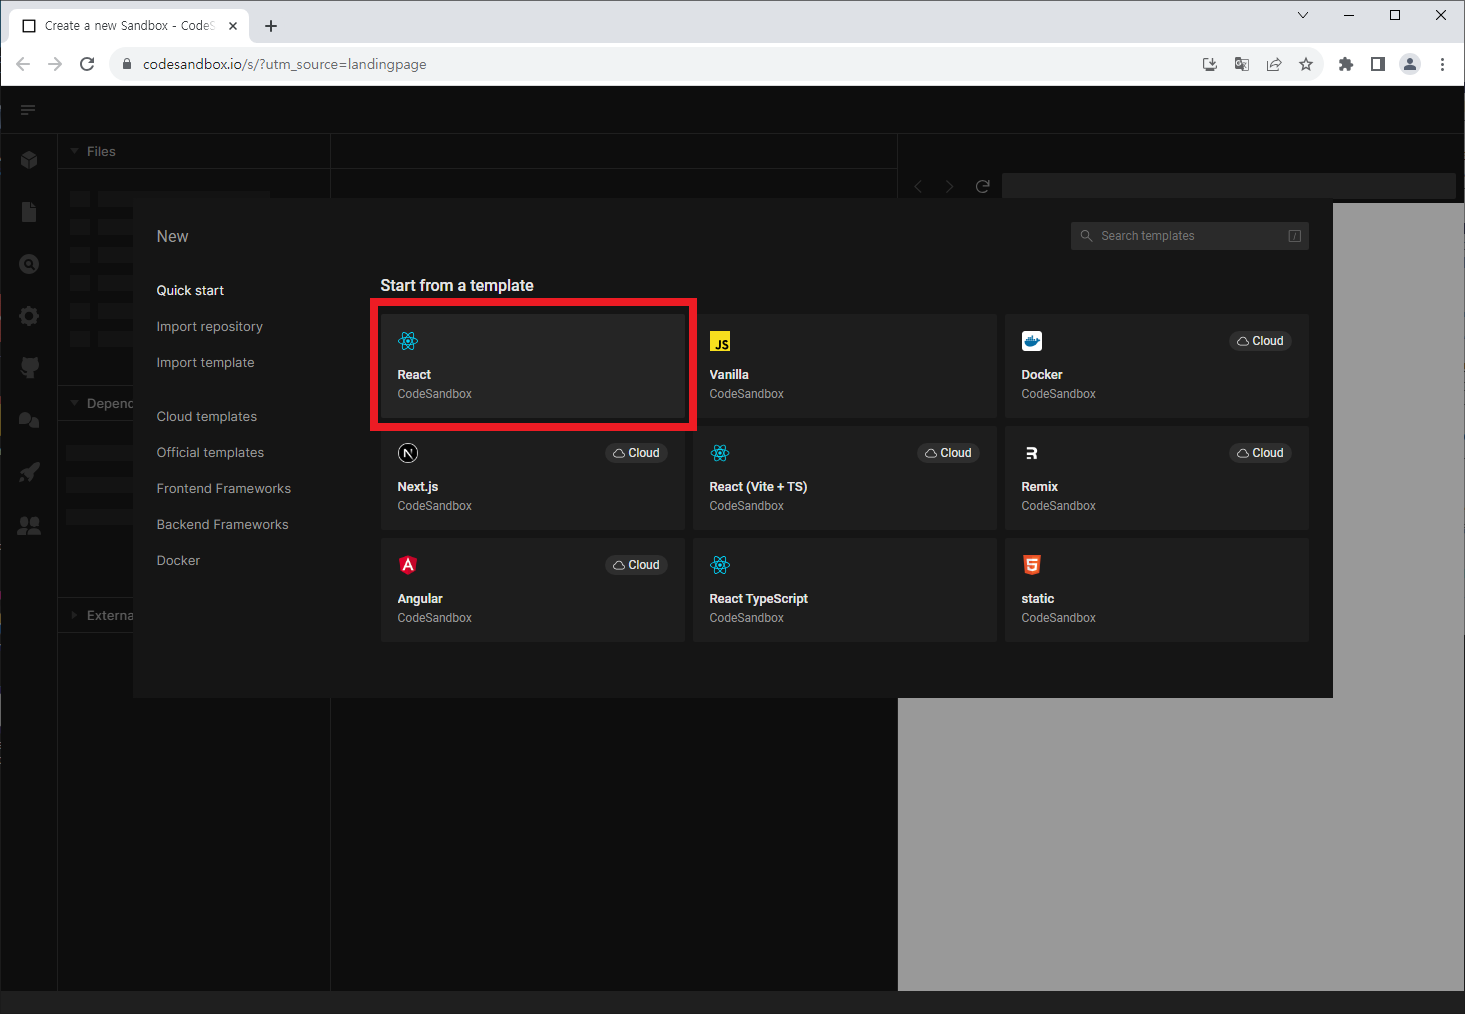Open Import repository option
The image size is (1465, 1014).
pos(209,326)
